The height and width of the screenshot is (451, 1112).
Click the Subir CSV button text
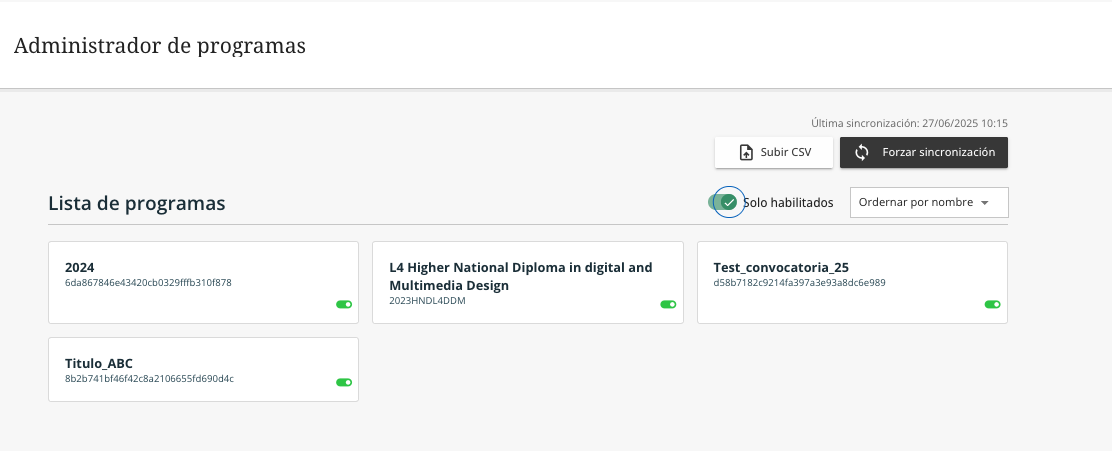pos(786,152)
